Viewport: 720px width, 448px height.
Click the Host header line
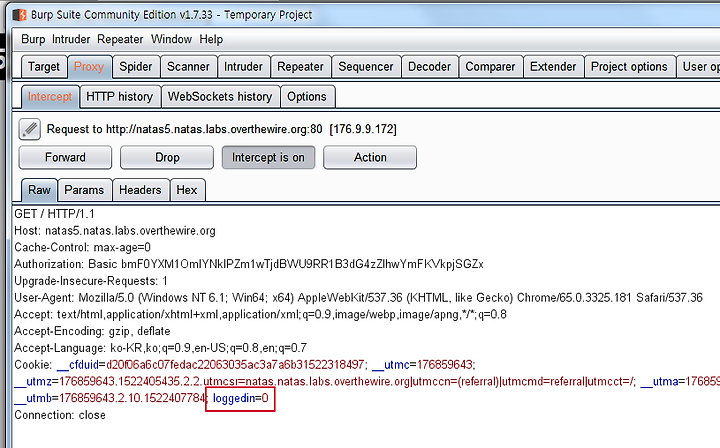tap(115, 230)
